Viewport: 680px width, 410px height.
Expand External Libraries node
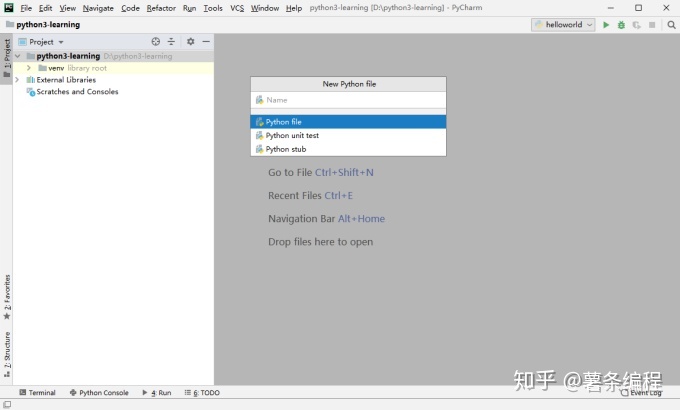17,80
